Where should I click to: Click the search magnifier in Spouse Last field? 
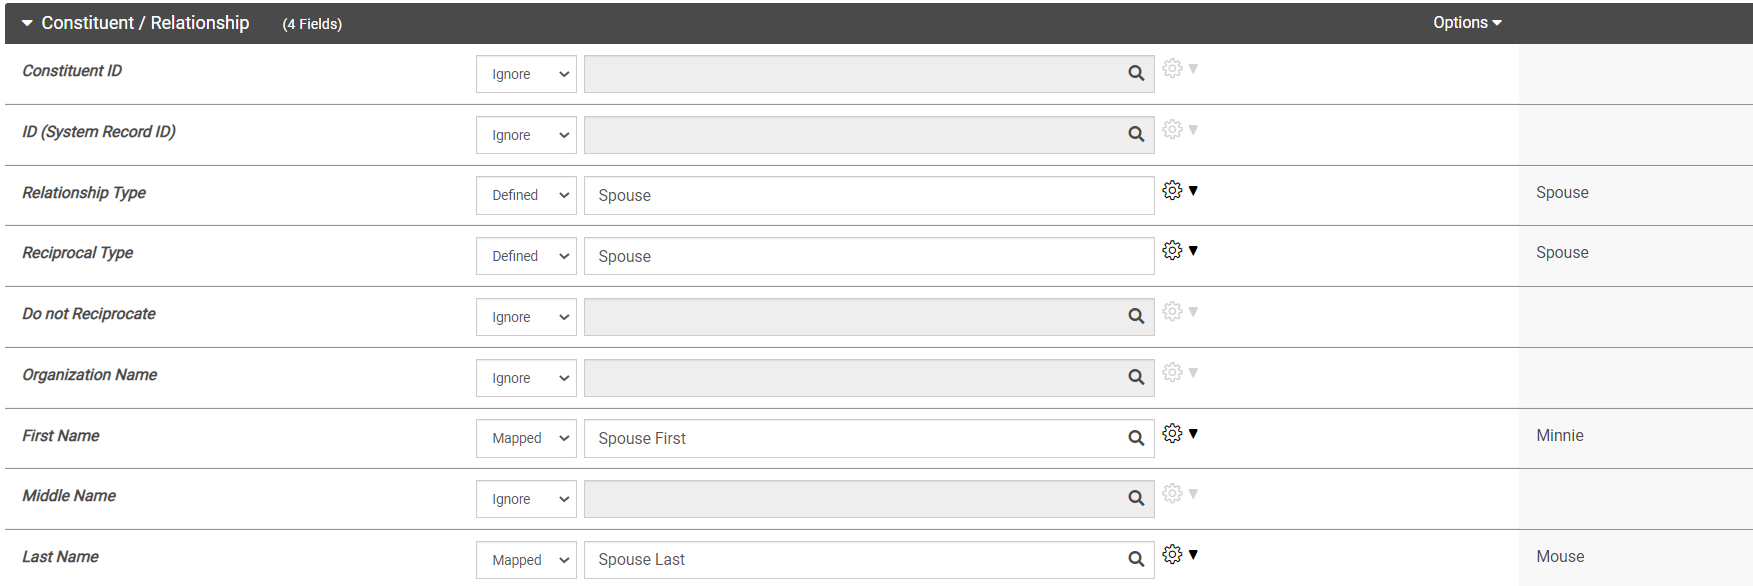point(1136,559)
